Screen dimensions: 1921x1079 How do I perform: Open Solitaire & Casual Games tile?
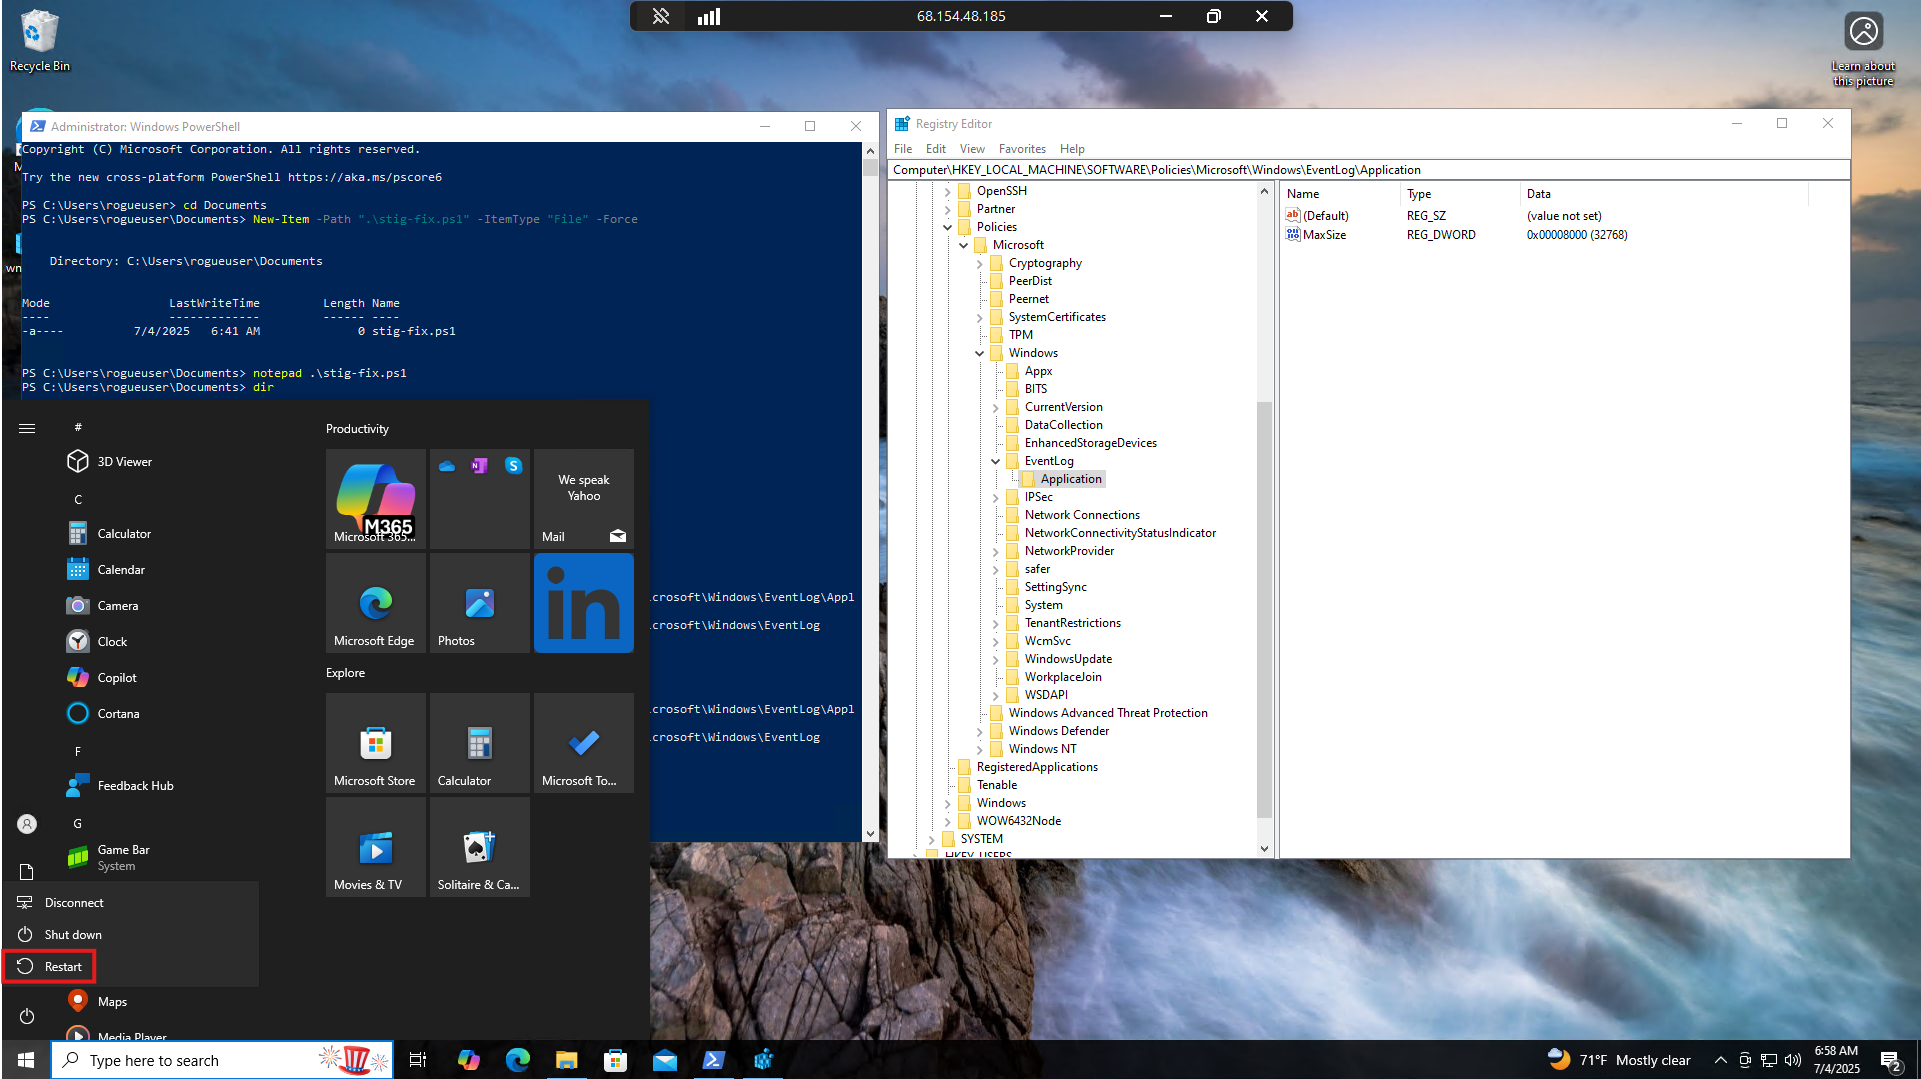[x=479, y=847]
